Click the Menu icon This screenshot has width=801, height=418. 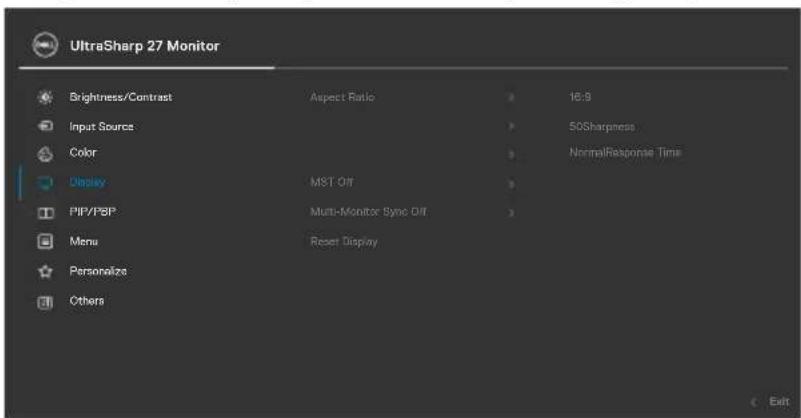pyautogui.click(x=45, y=241)
